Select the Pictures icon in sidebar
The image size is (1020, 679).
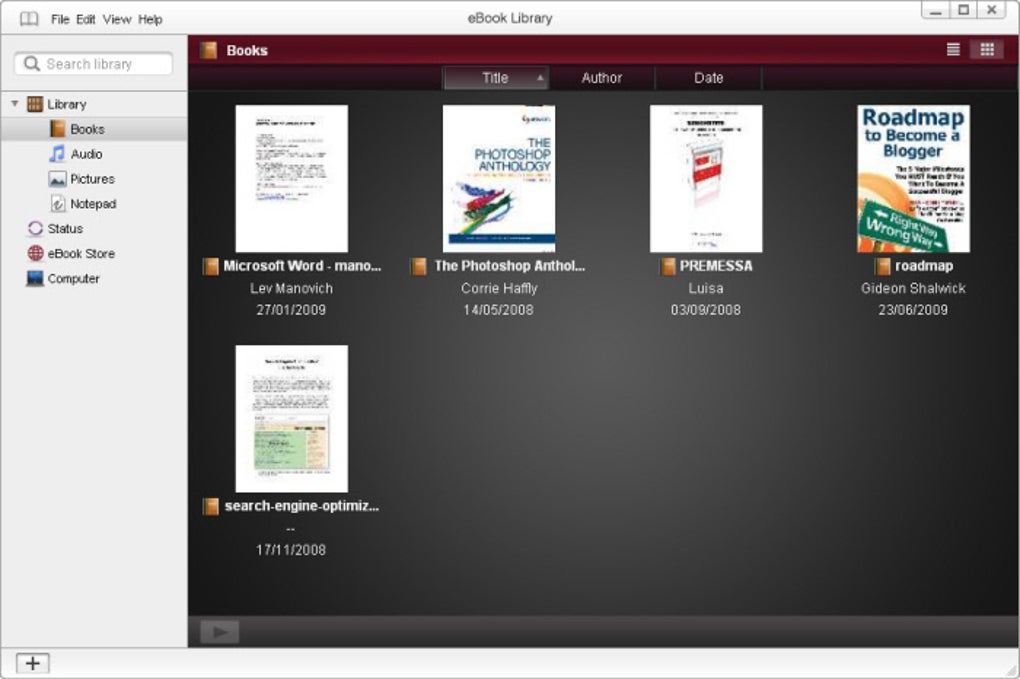click(x=57, y=179)
